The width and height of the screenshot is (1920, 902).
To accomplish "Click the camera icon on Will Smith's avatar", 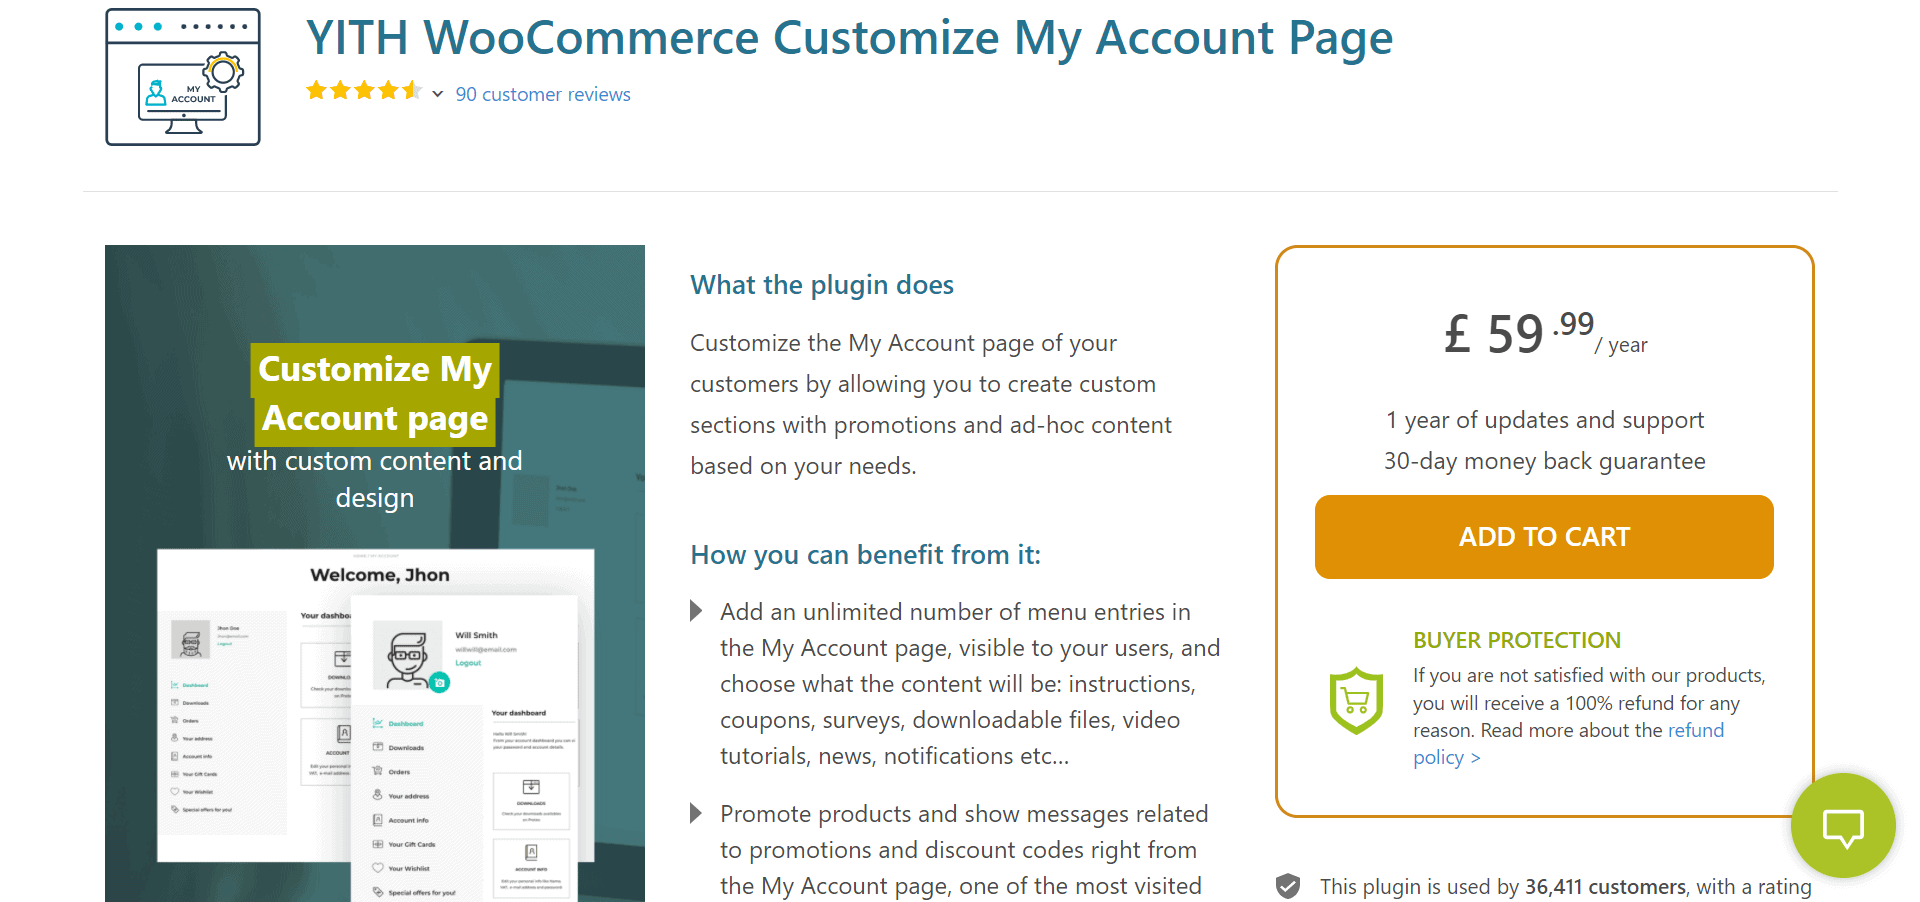I will [x=438, y=682].
